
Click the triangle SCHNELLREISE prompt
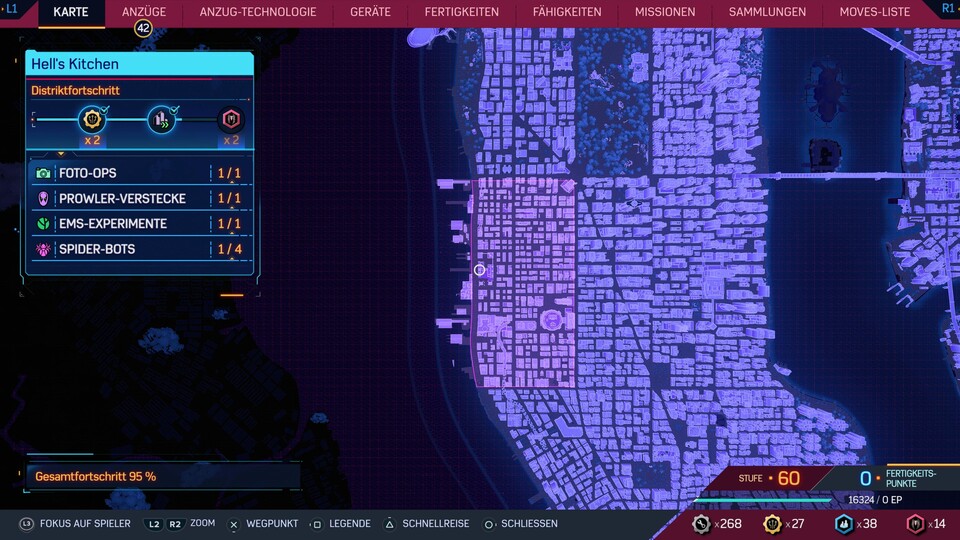[427, 524]
